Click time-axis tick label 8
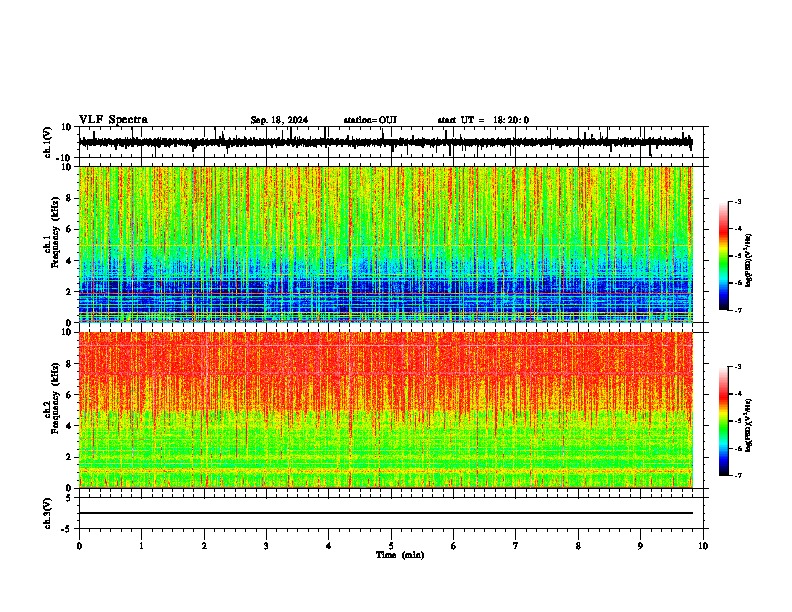Image resolution: width=792 pixels, height=612 pixels. 578,546
